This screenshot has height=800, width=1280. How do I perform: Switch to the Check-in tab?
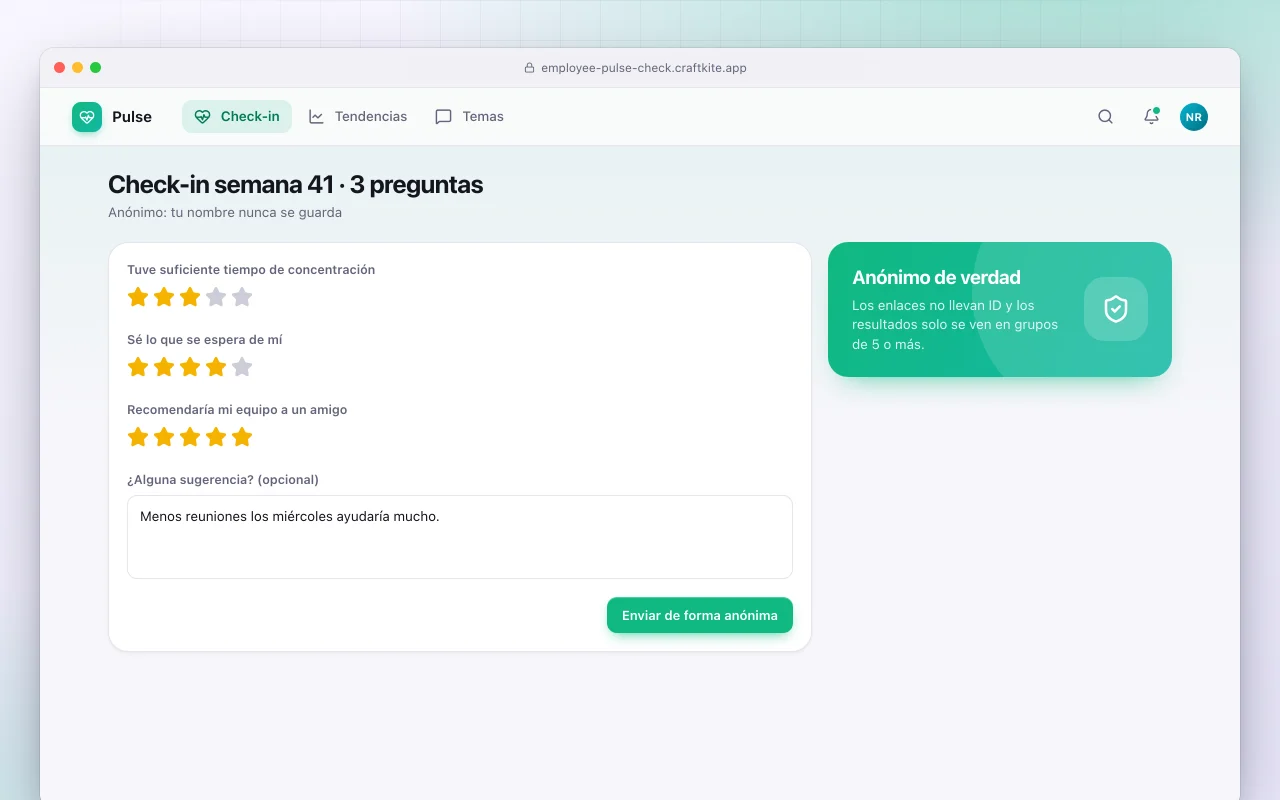pos(237,117)
